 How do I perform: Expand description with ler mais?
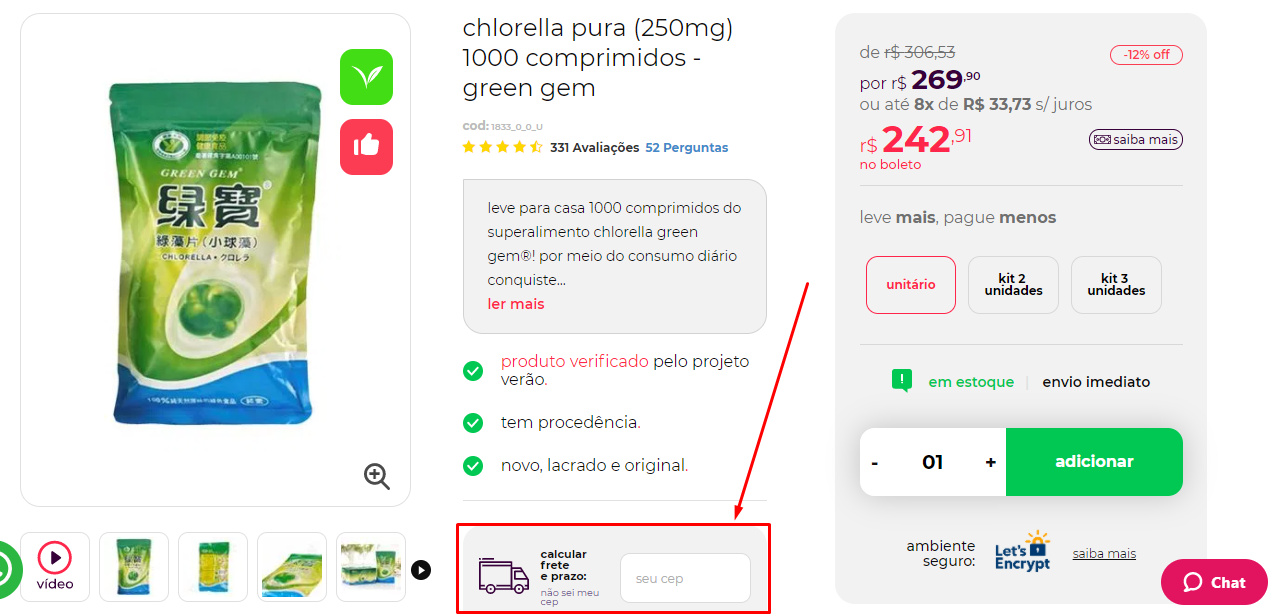pyautogui.click(x=516, y=304)
